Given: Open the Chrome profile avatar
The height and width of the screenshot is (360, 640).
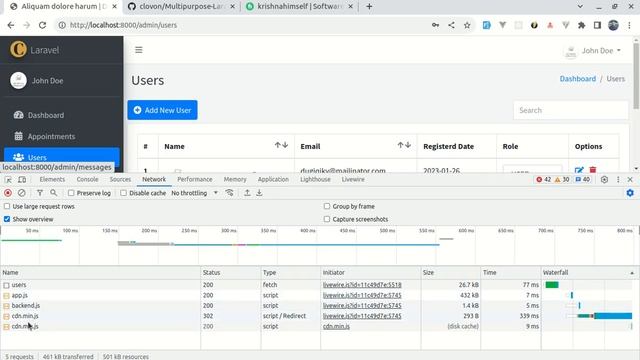Looking at the screenshot, I should click(613, 25).
